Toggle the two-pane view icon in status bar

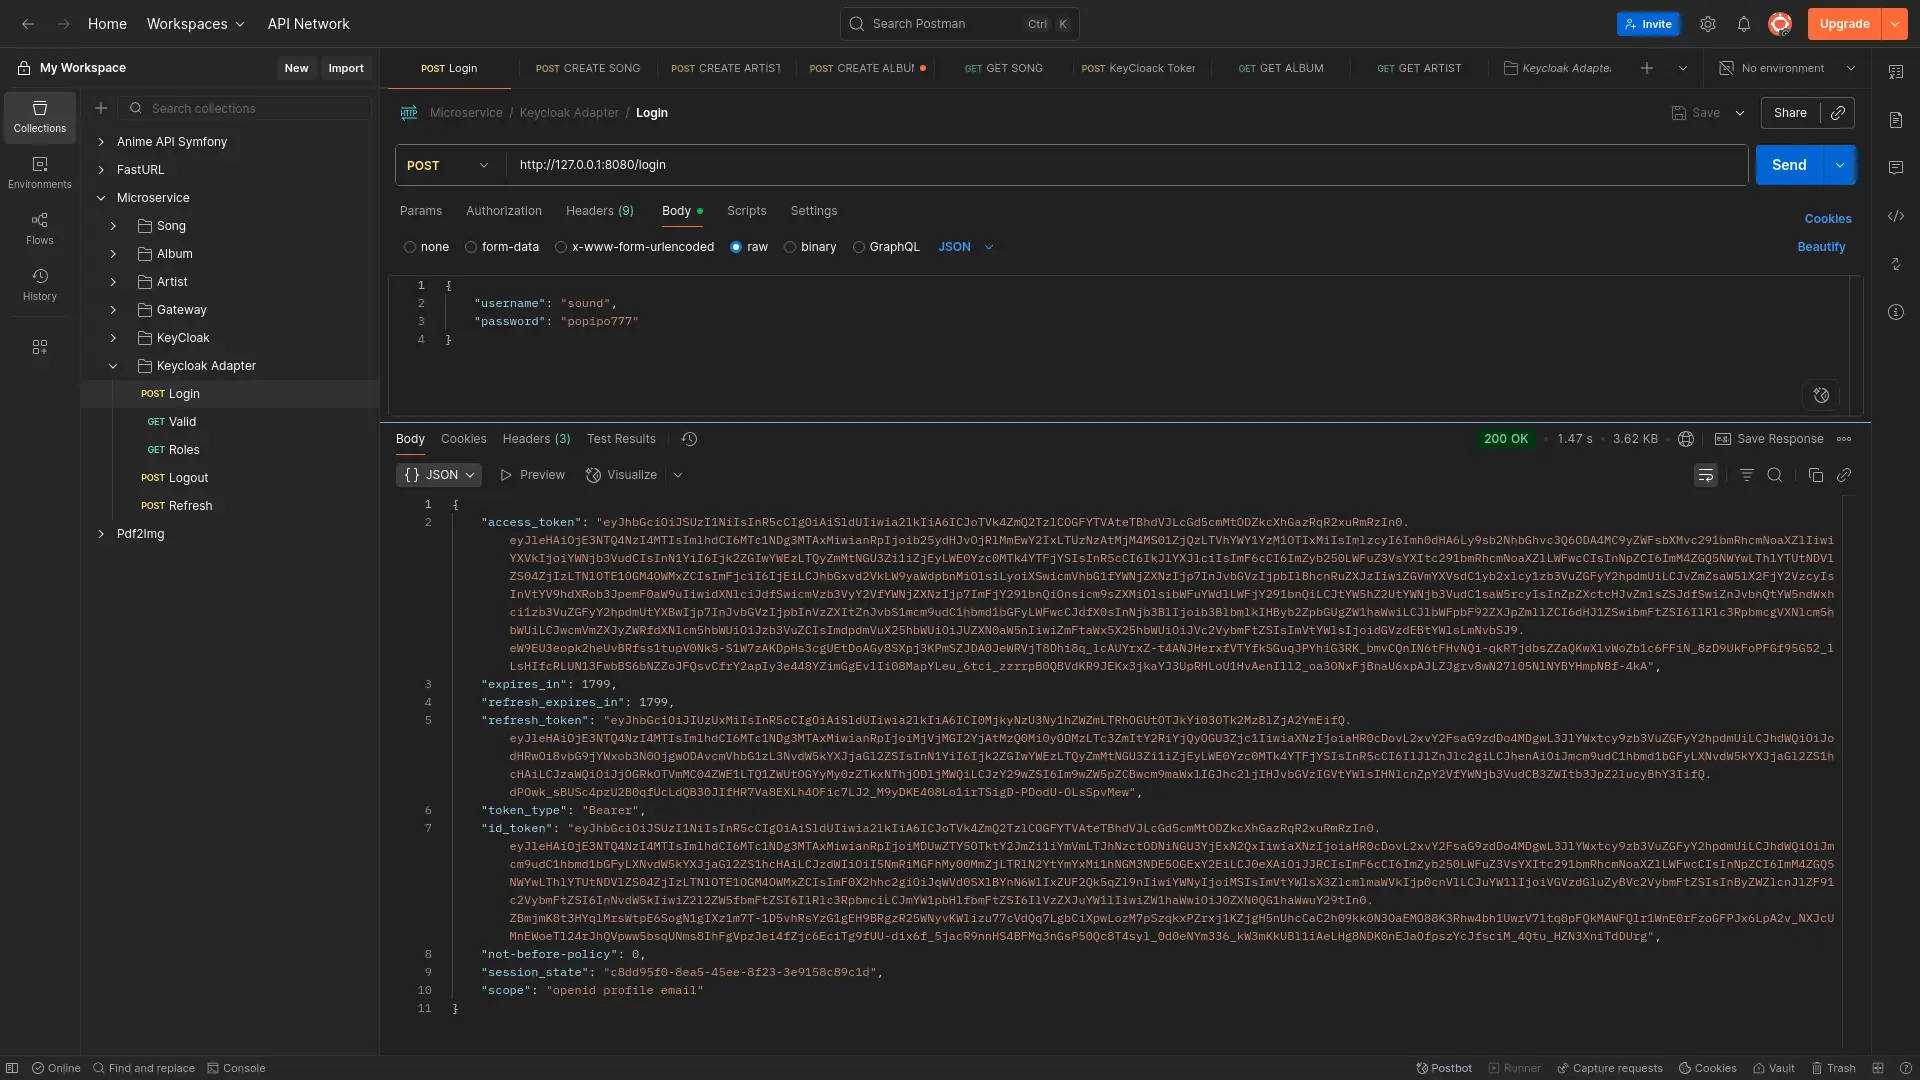pyautogui.click(x=1878, y=1068)
